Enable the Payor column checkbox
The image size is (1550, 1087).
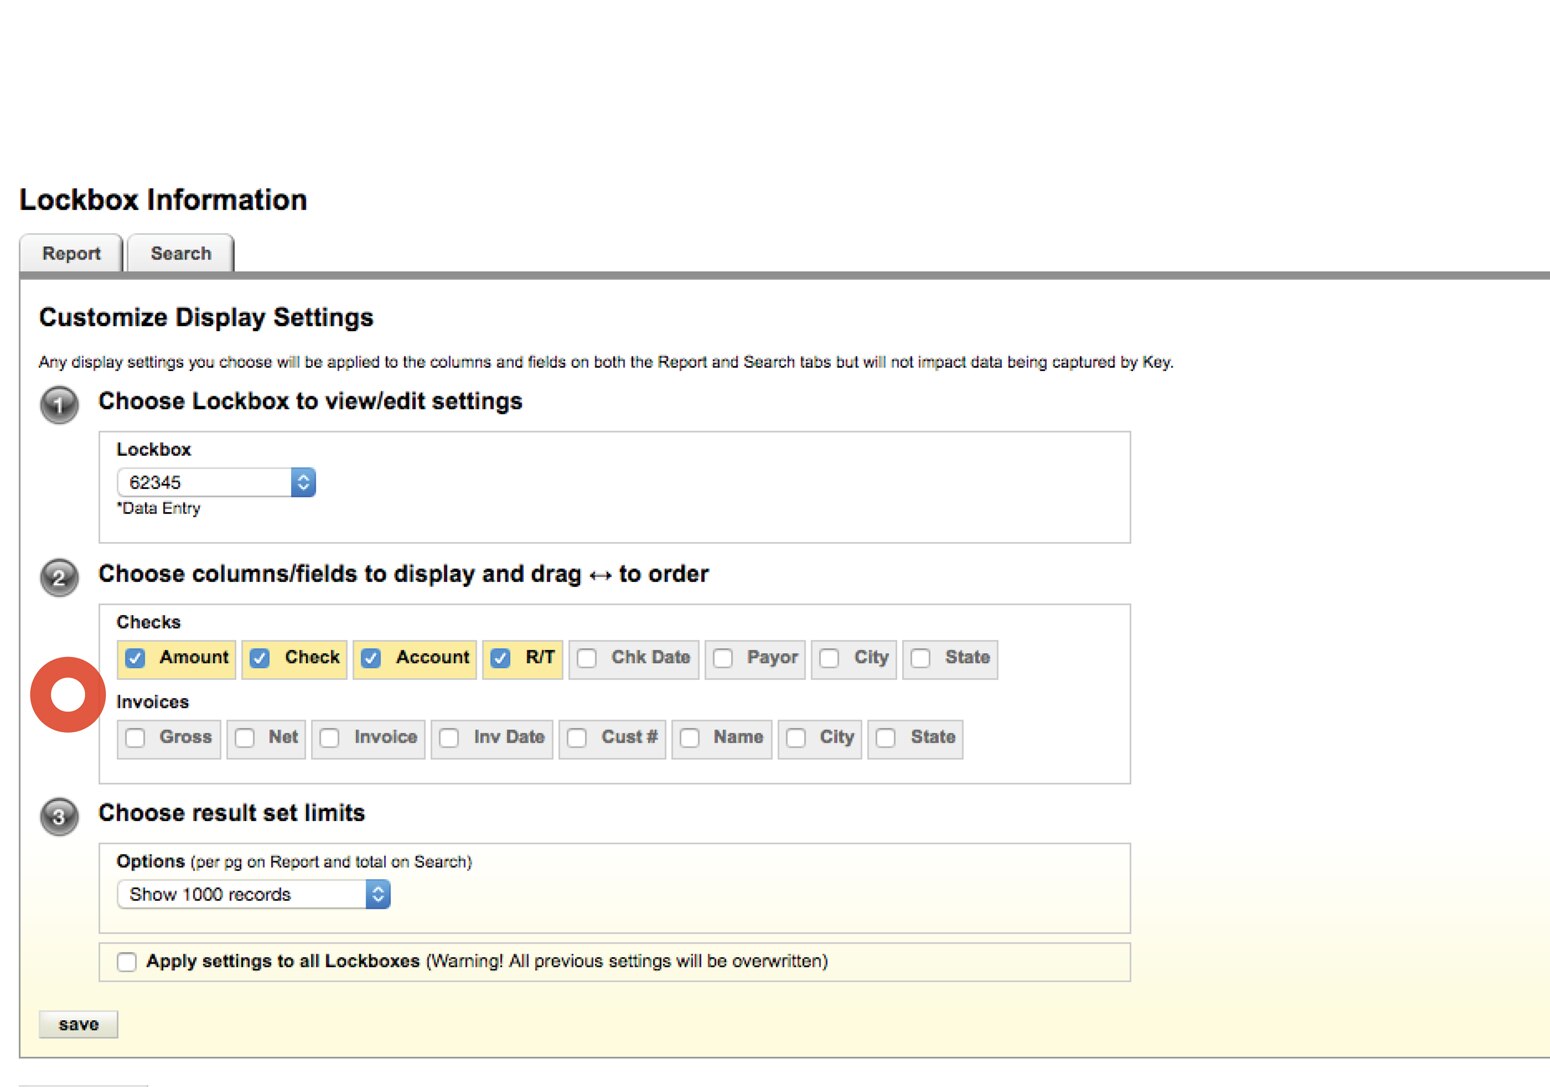pyautogui.click(x=723, y=658)
